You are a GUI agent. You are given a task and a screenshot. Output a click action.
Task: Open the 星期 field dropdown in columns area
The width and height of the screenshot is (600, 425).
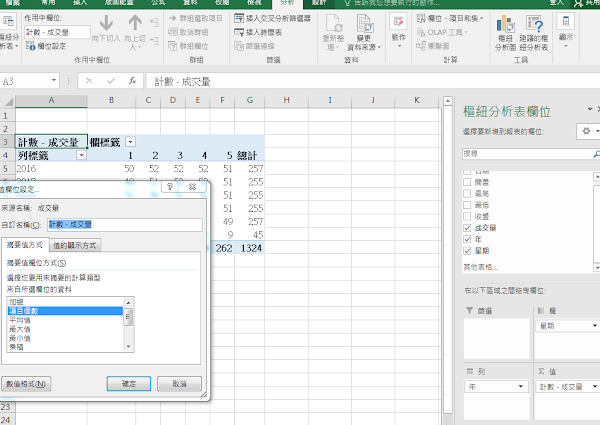coord(595,326)
